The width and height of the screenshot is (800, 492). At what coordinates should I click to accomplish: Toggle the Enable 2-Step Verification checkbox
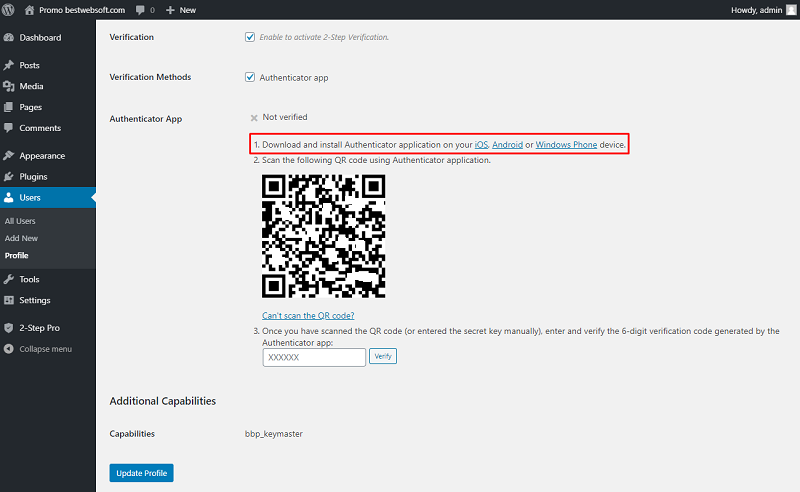[x=250, y=37]
